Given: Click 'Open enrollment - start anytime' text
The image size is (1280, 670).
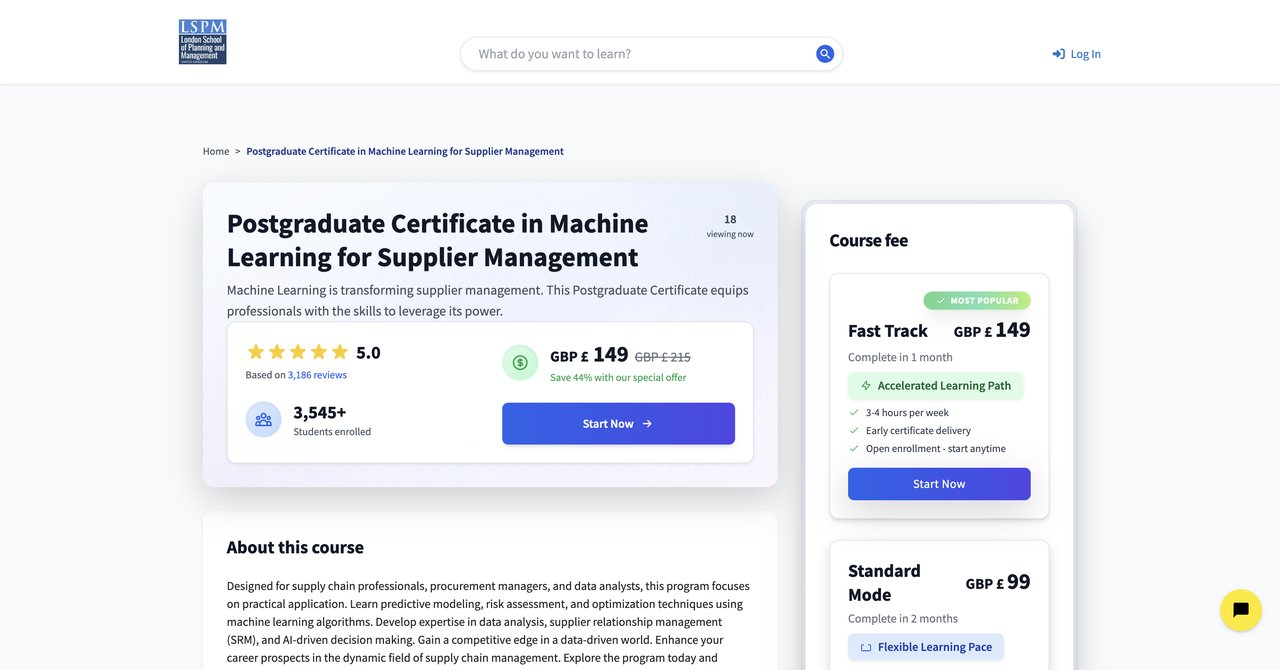Looking at the screenshot, I should point(936,448).
